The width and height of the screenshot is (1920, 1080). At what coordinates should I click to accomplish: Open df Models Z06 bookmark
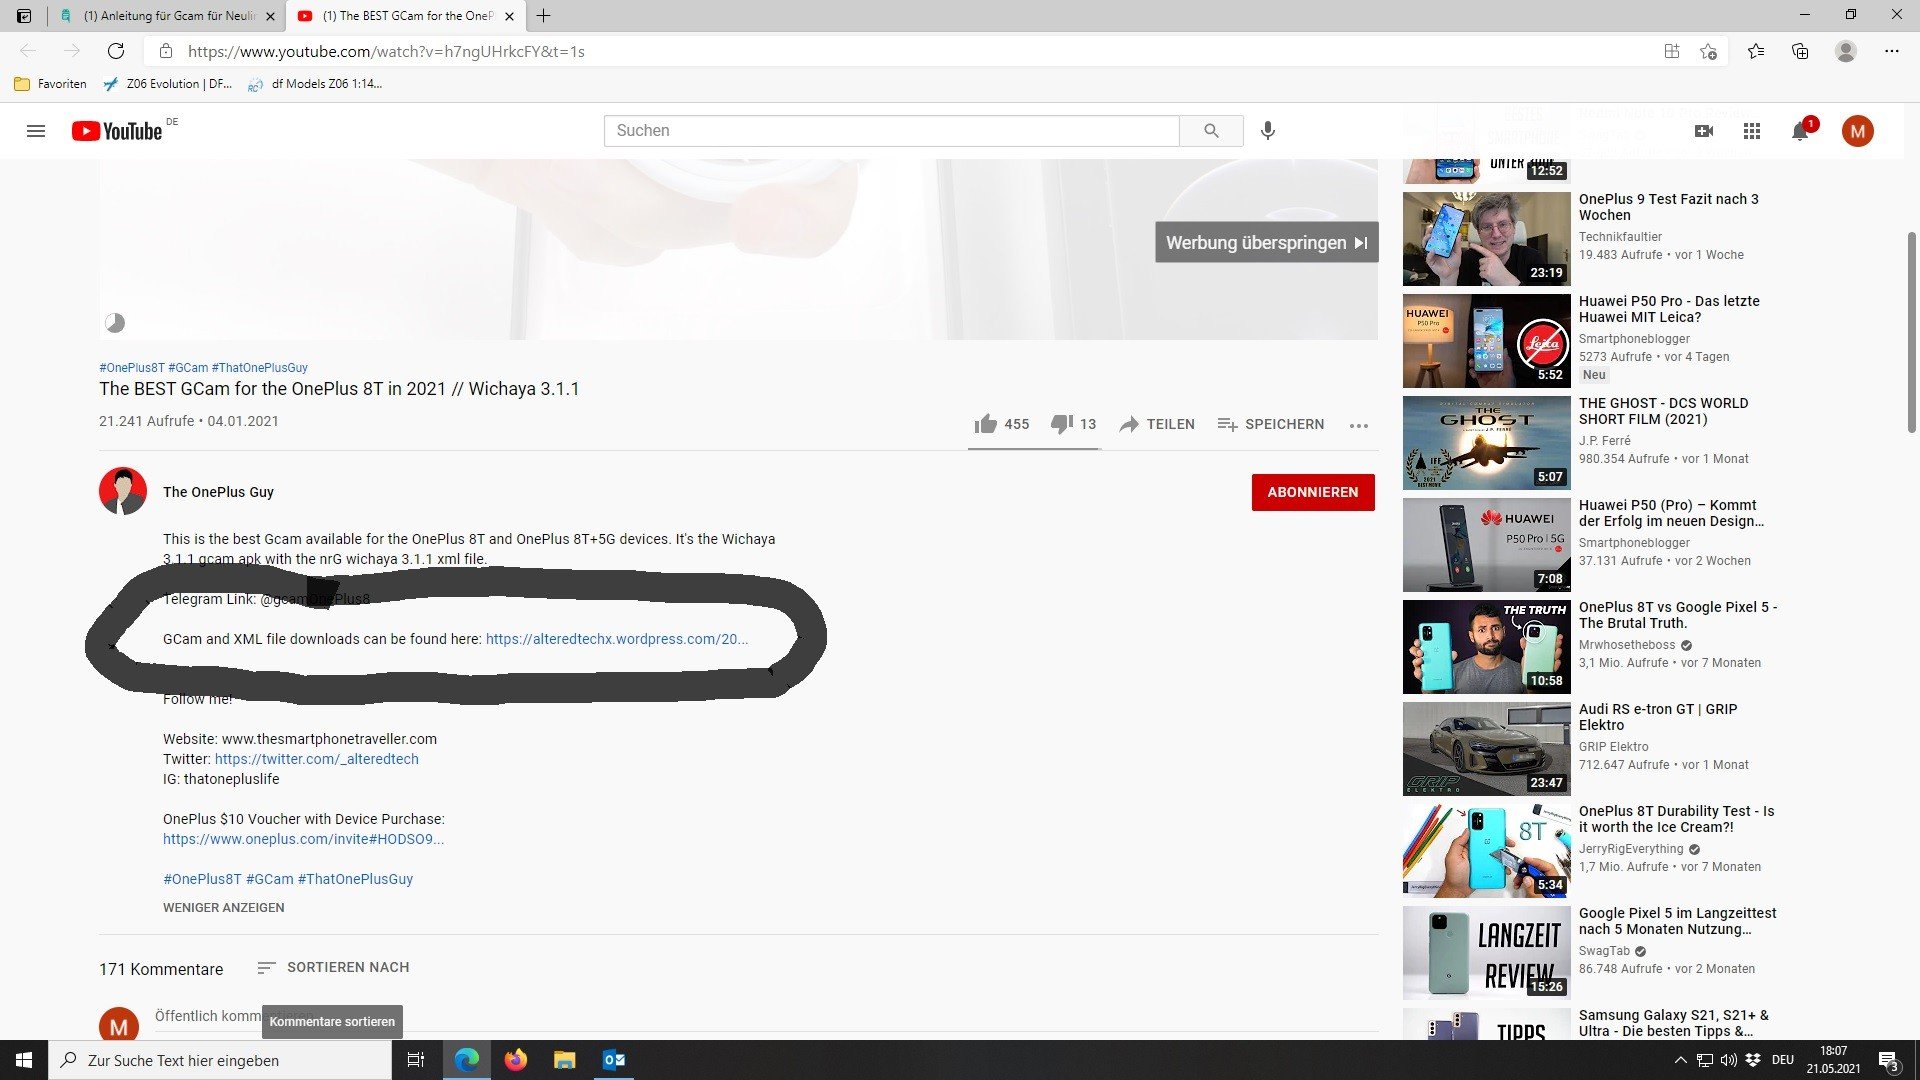coord(315,84)
